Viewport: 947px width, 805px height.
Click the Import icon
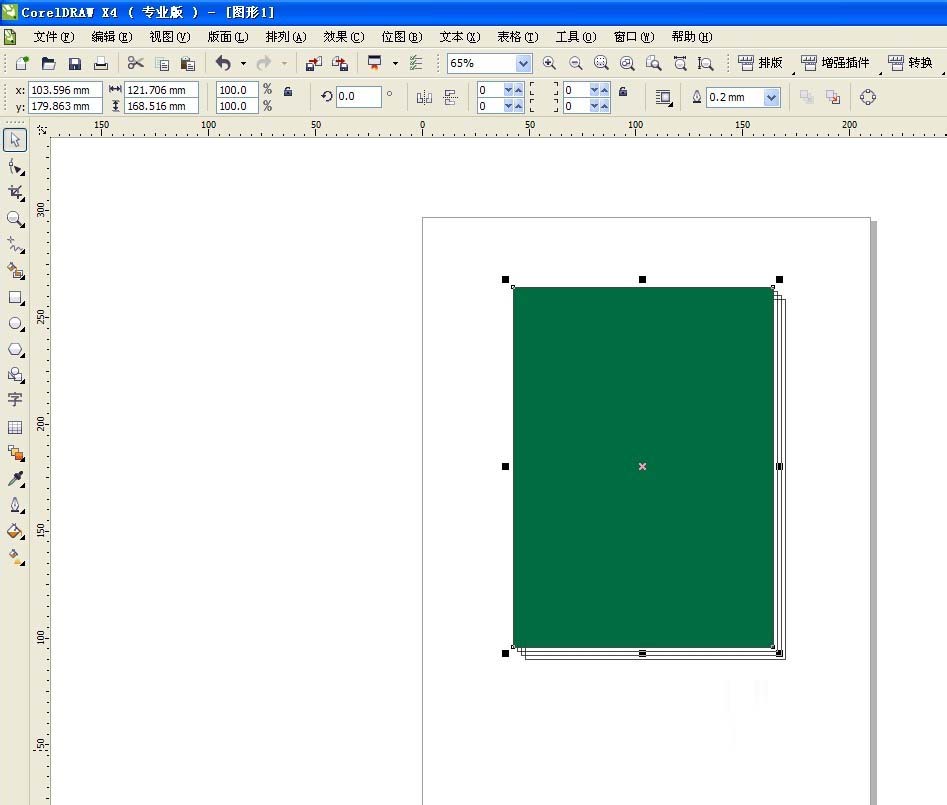point(313,63)
